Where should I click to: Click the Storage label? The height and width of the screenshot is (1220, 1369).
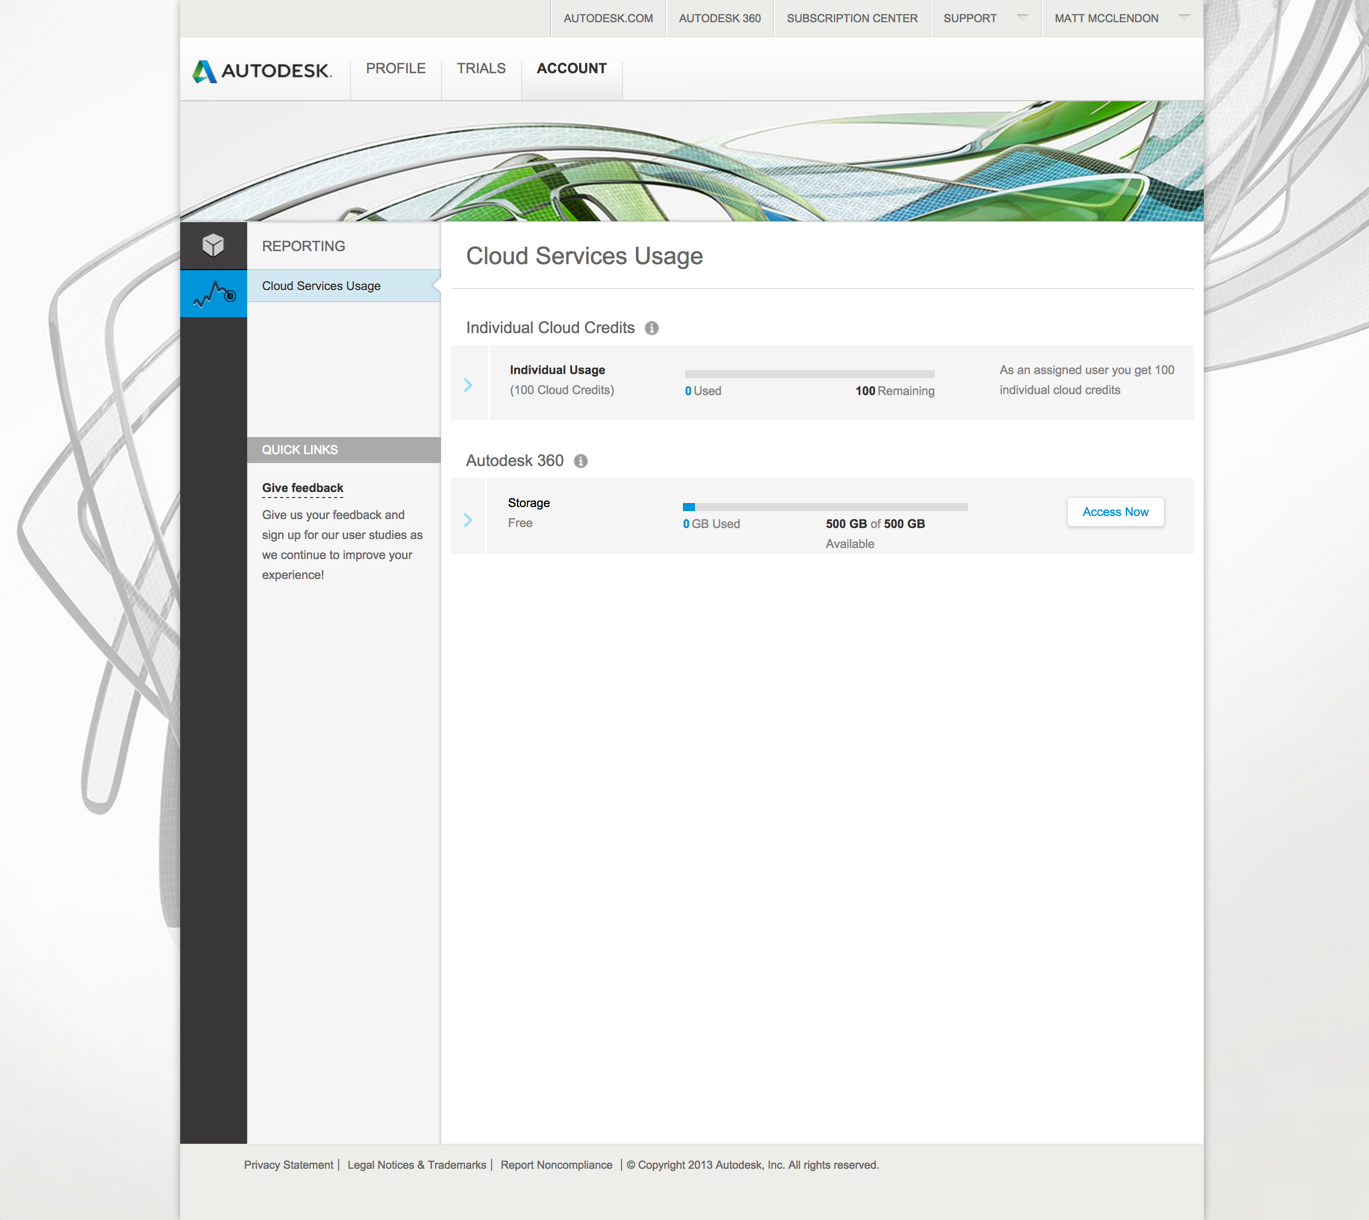click(529, 503)
